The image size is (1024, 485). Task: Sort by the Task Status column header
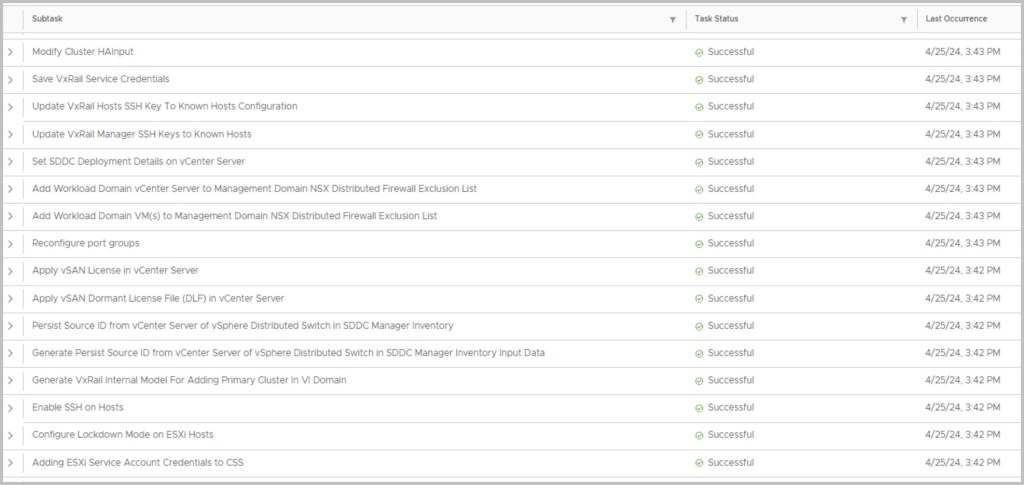point(716,19)
